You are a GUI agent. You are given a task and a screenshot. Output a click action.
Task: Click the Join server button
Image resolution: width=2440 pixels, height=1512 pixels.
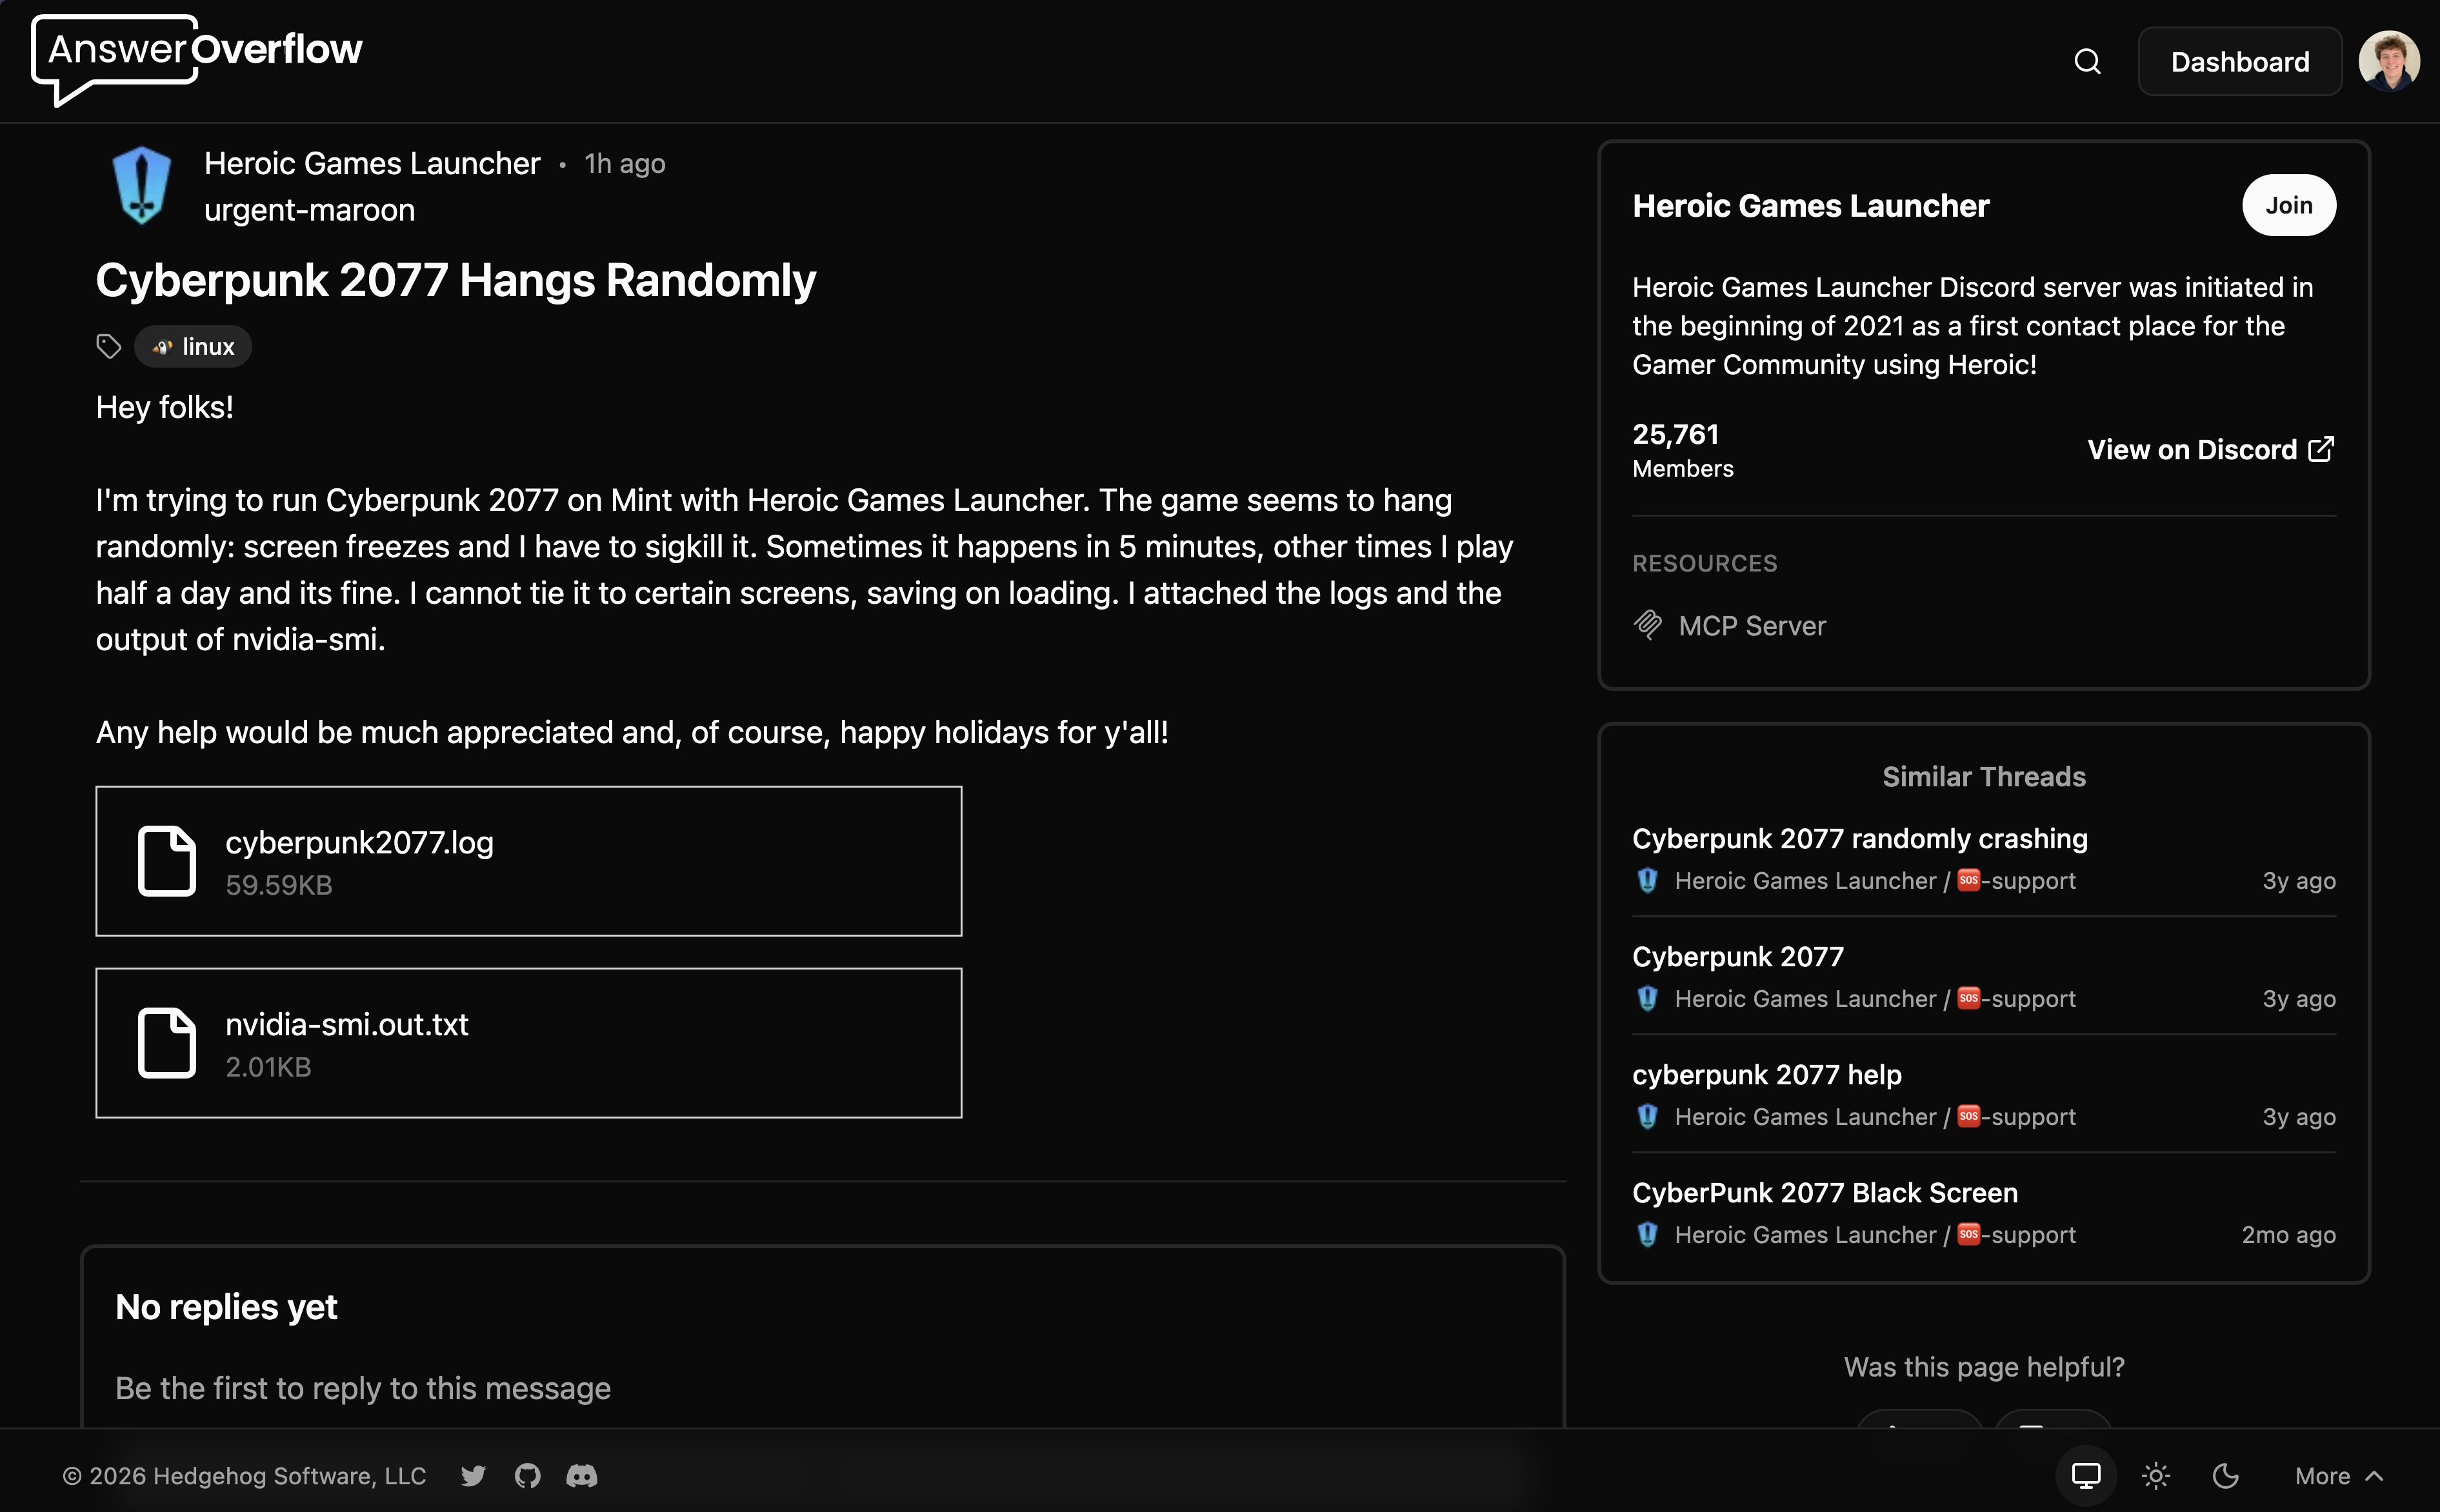pos(2288,206)
